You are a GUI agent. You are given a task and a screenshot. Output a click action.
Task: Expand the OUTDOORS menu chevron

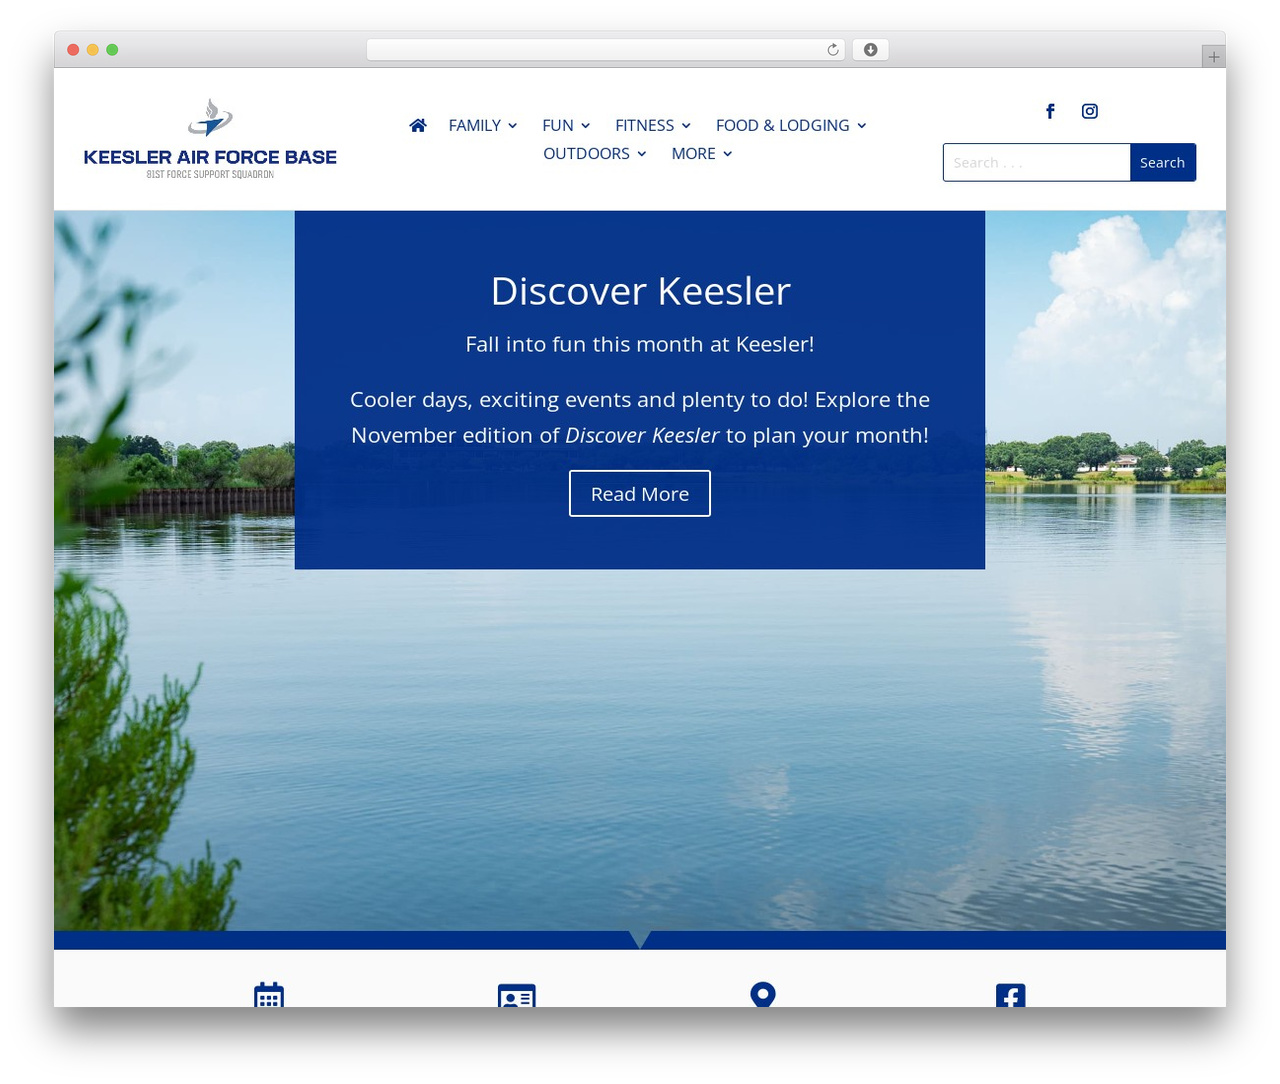tap(641, 154)
